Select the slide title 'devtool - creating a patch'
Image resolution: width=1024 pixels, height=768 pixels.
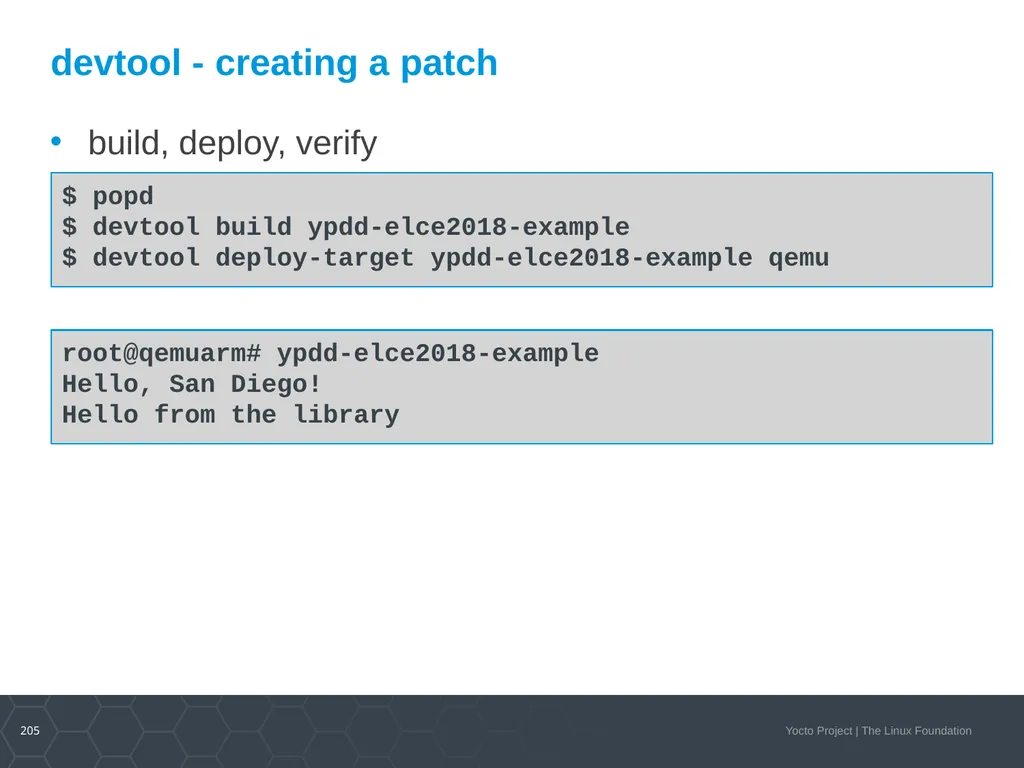point(274,63)
